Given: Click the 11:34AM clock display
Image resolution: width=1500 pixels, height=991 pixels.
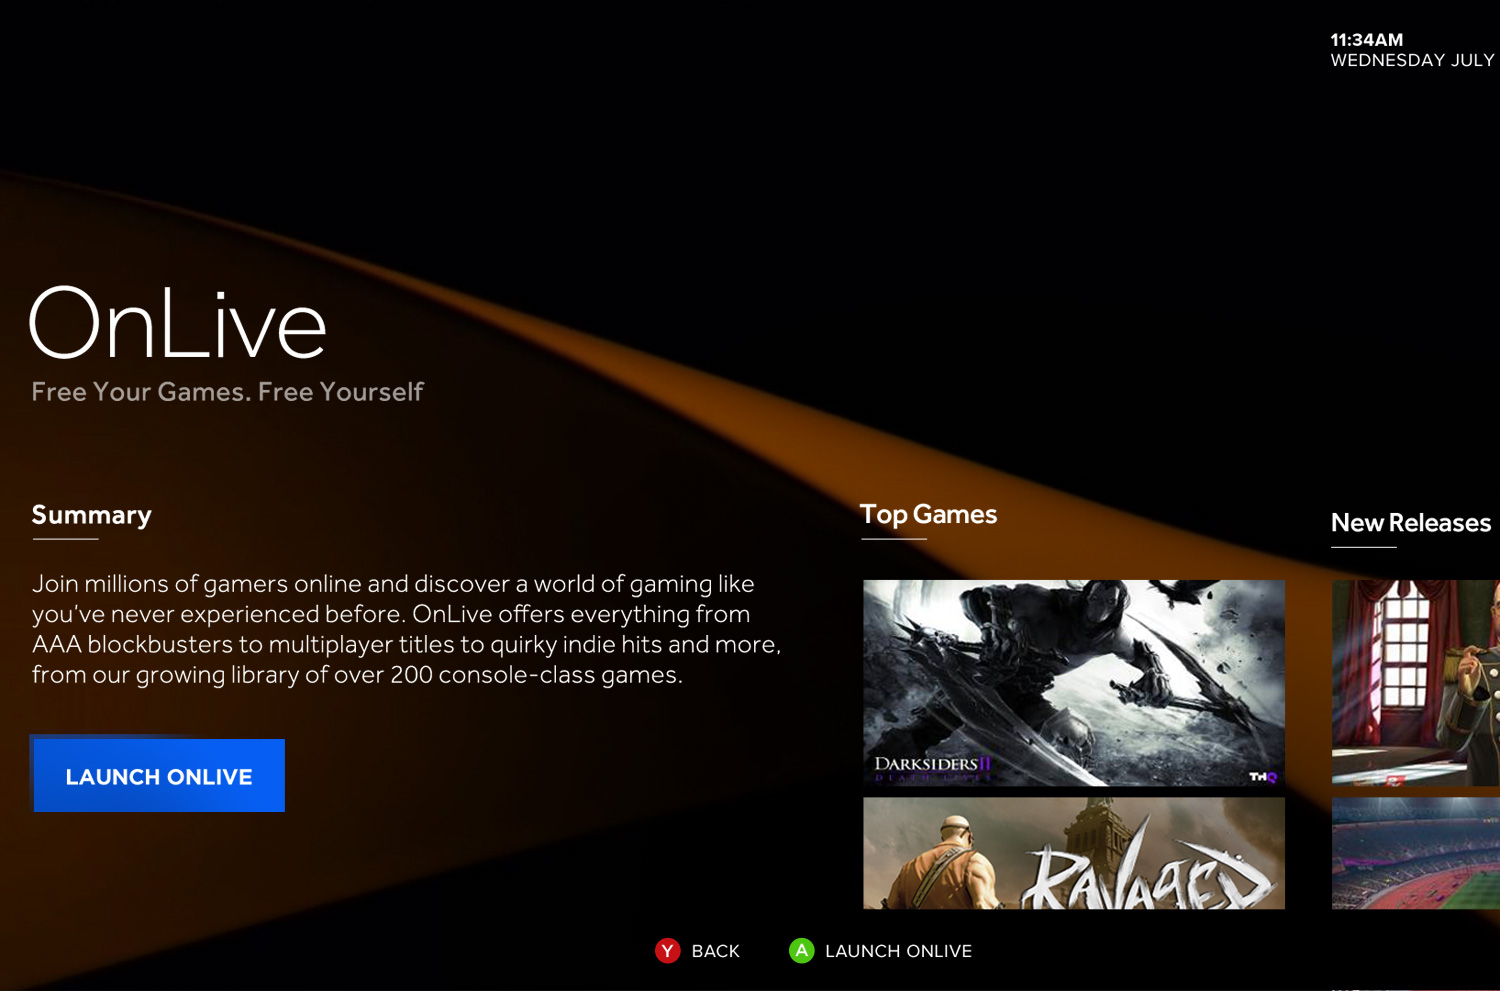Looking at the screenshot, I should coord(1366,40).
